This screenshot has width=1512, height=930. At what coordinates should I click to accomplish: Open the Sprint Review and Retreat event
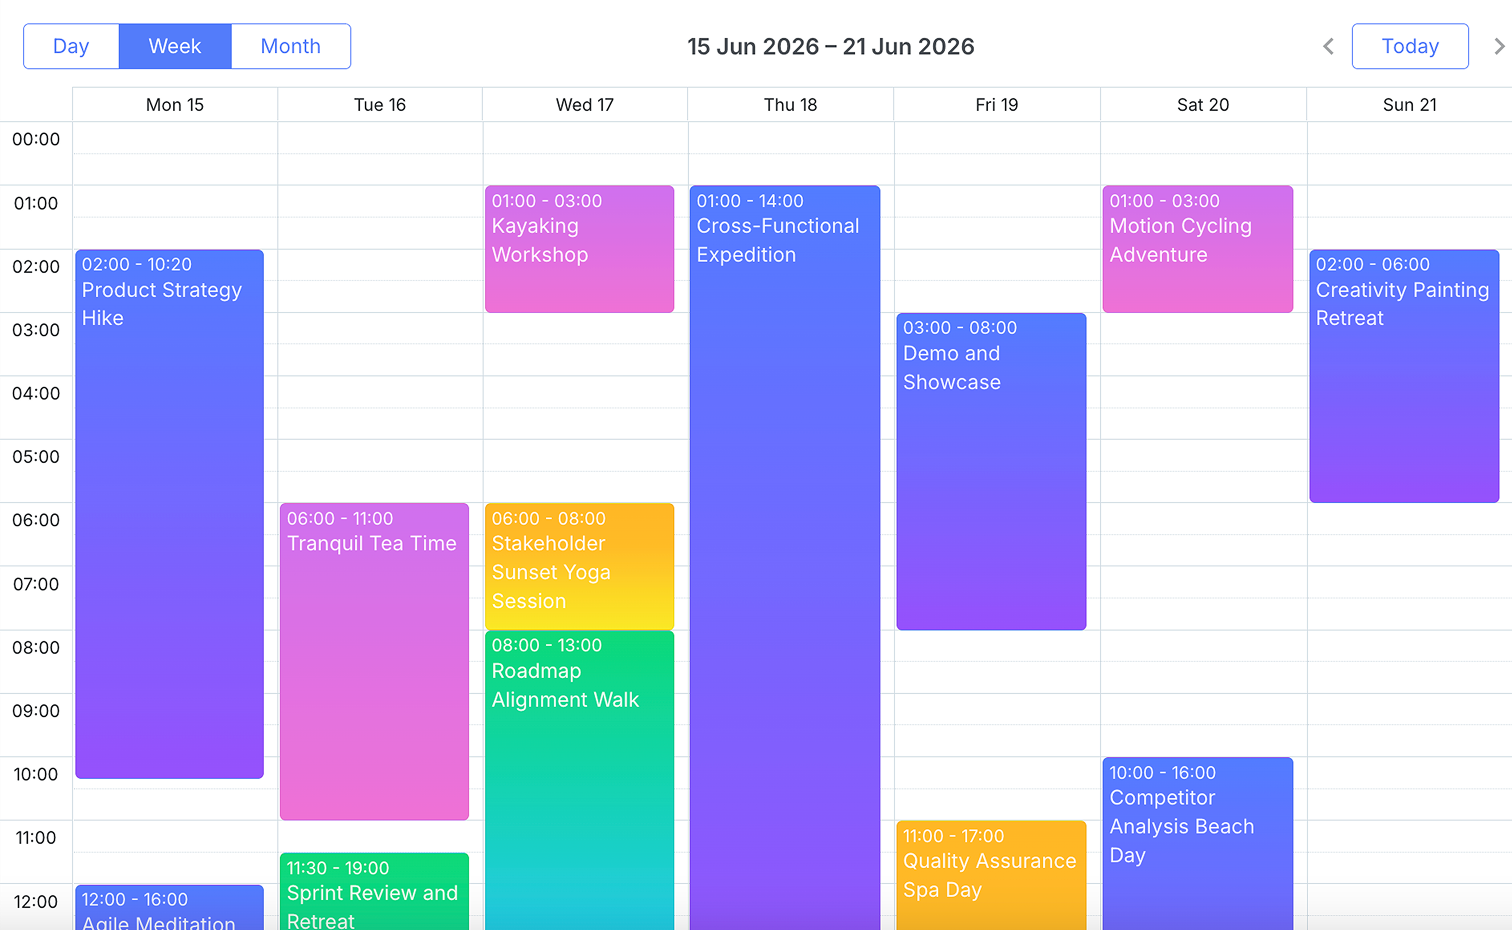(375, 891)
